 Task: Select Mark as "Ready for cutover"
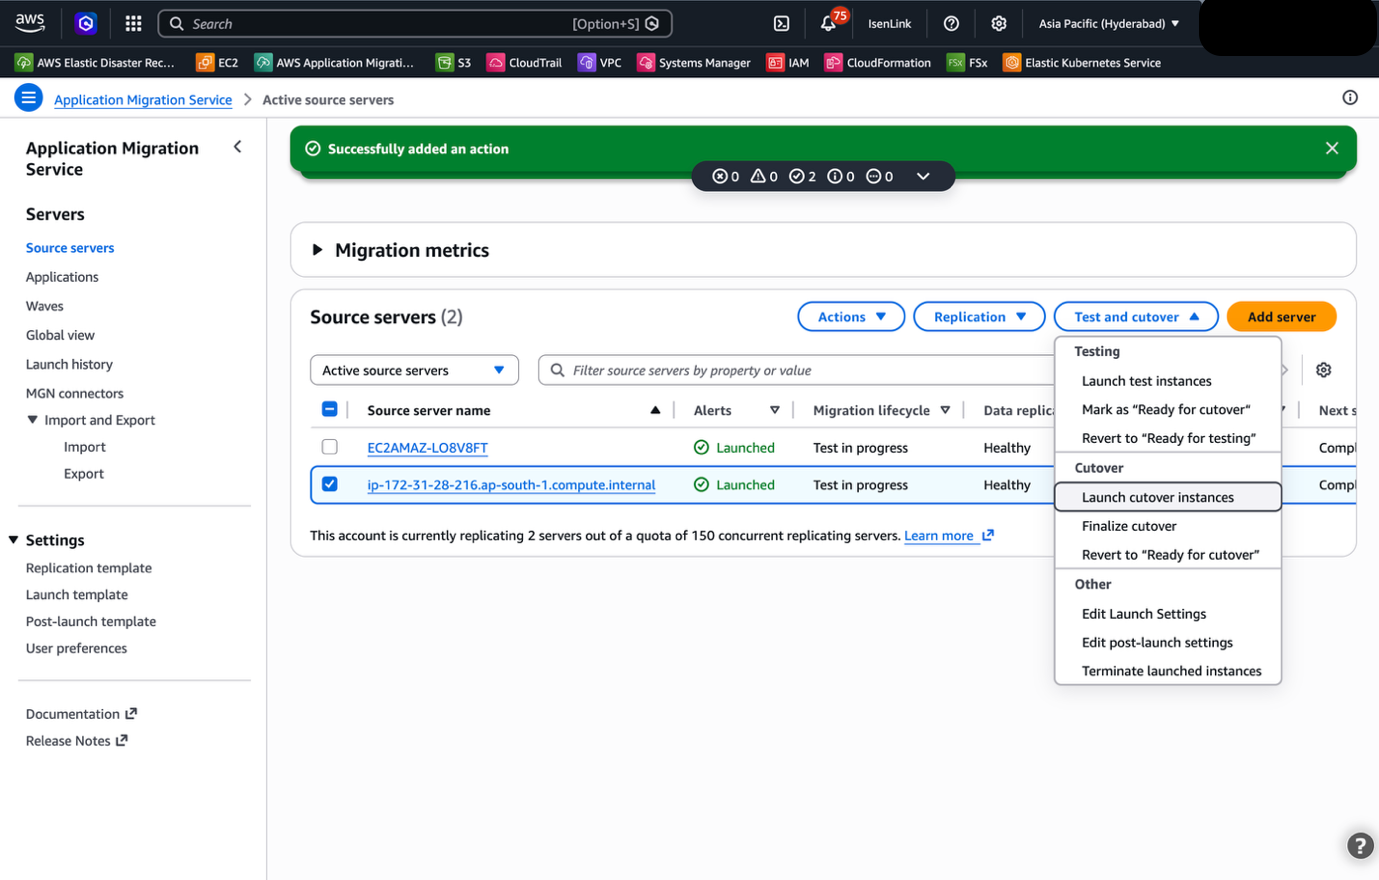1168,409
